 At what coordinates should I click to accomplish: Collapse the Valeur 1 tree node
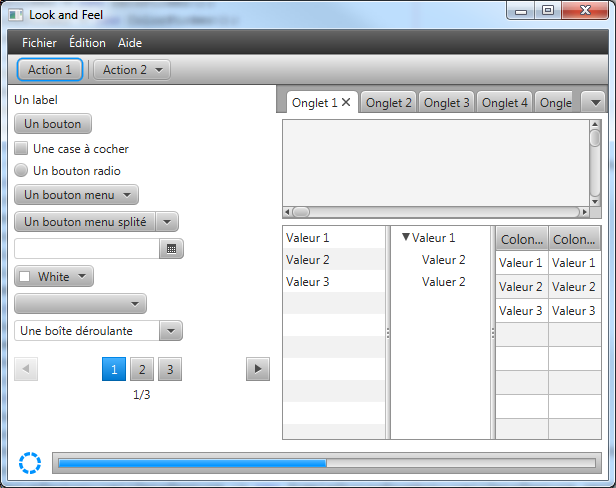click(405, 238)
